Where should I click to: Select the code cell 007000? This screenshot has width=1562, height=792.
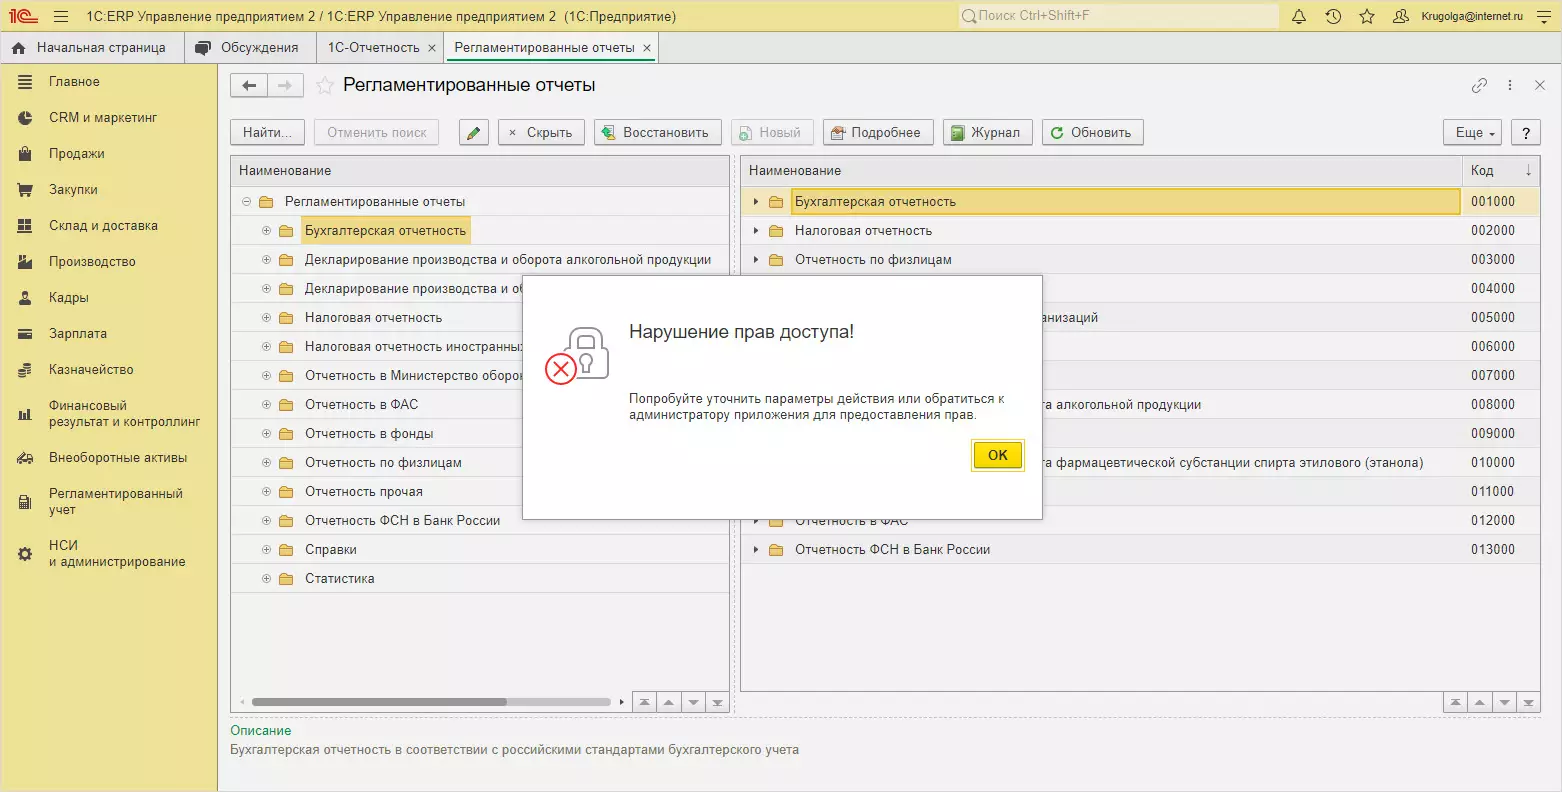point(1501,376)
